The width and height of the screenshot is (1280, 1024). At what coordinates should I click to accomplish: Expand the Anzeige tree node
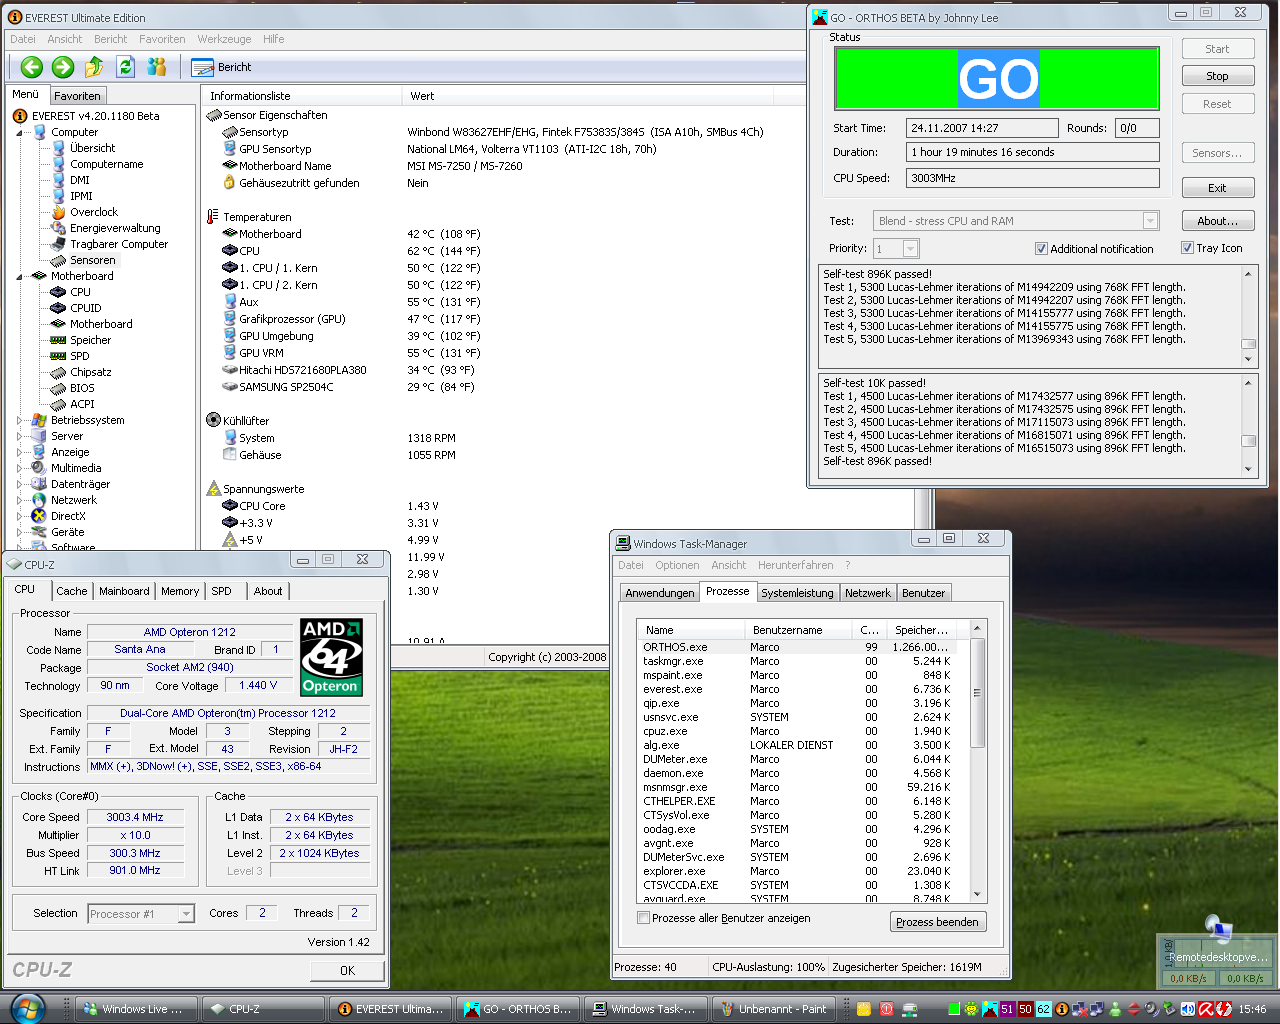click(x=20, y=452)
